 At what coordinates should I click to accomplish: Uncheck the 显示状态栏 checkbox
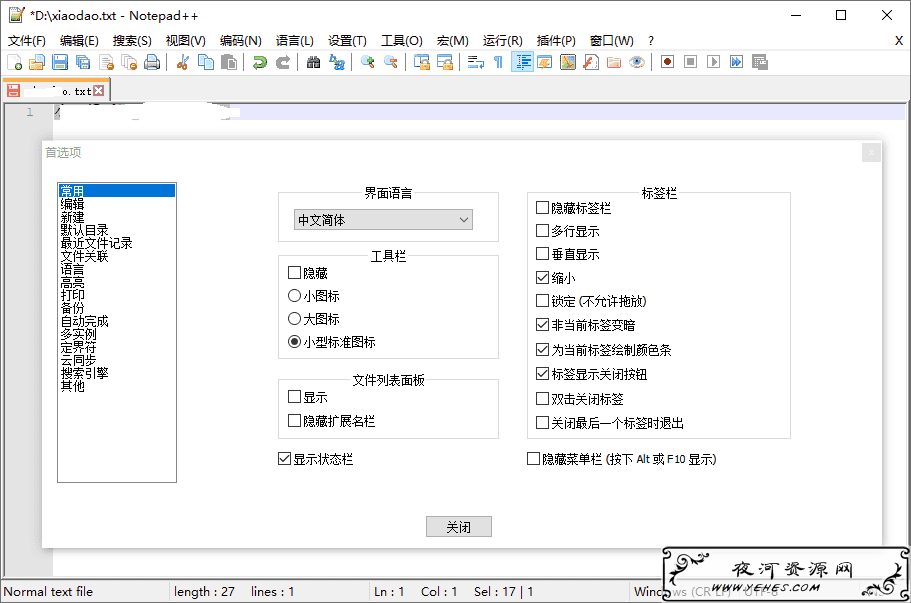284,459
